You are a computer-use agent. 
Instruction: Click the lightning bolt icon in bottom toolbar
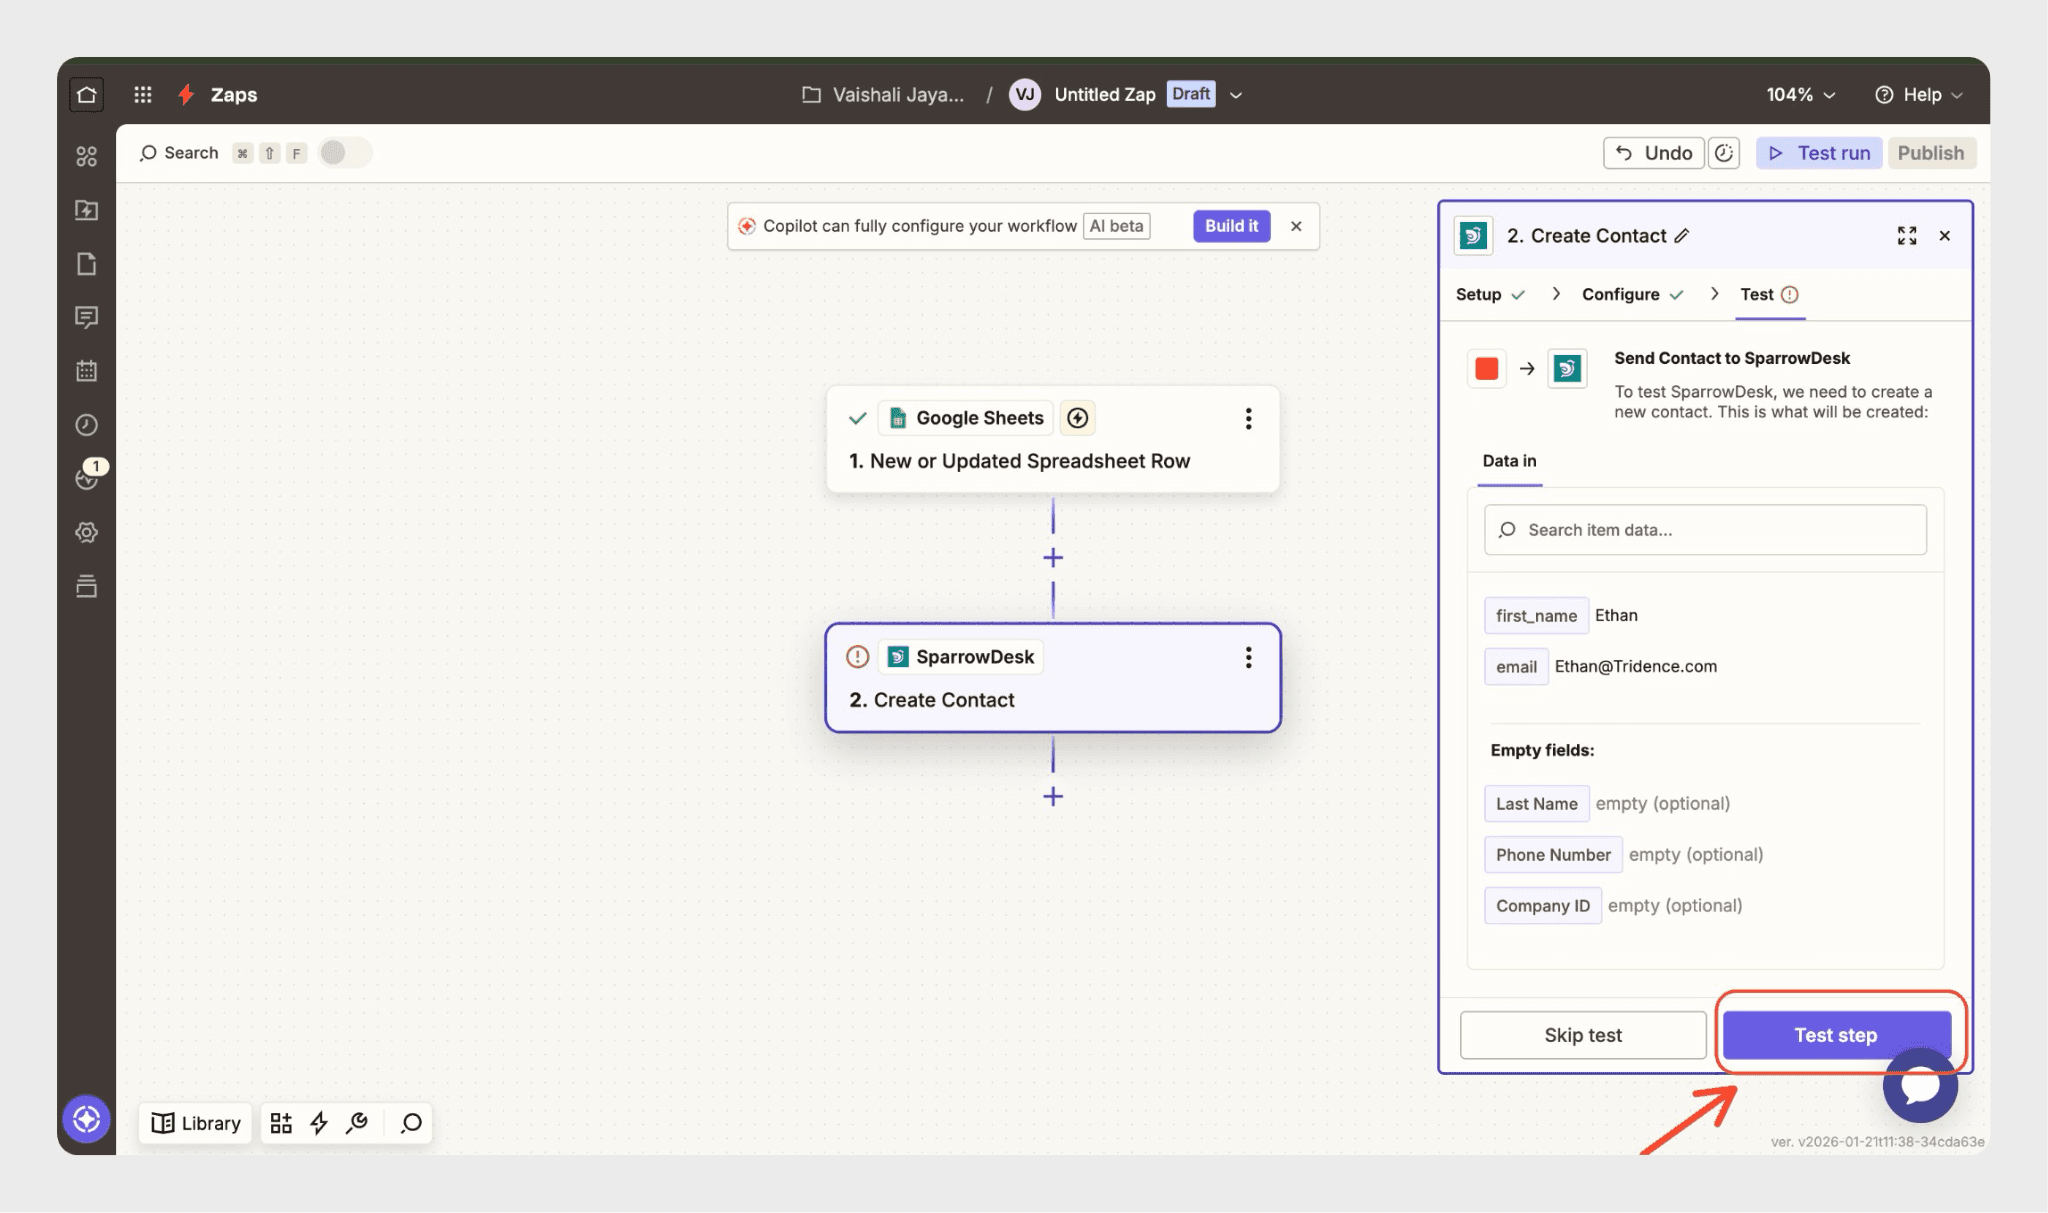(x=319, y=1123)
